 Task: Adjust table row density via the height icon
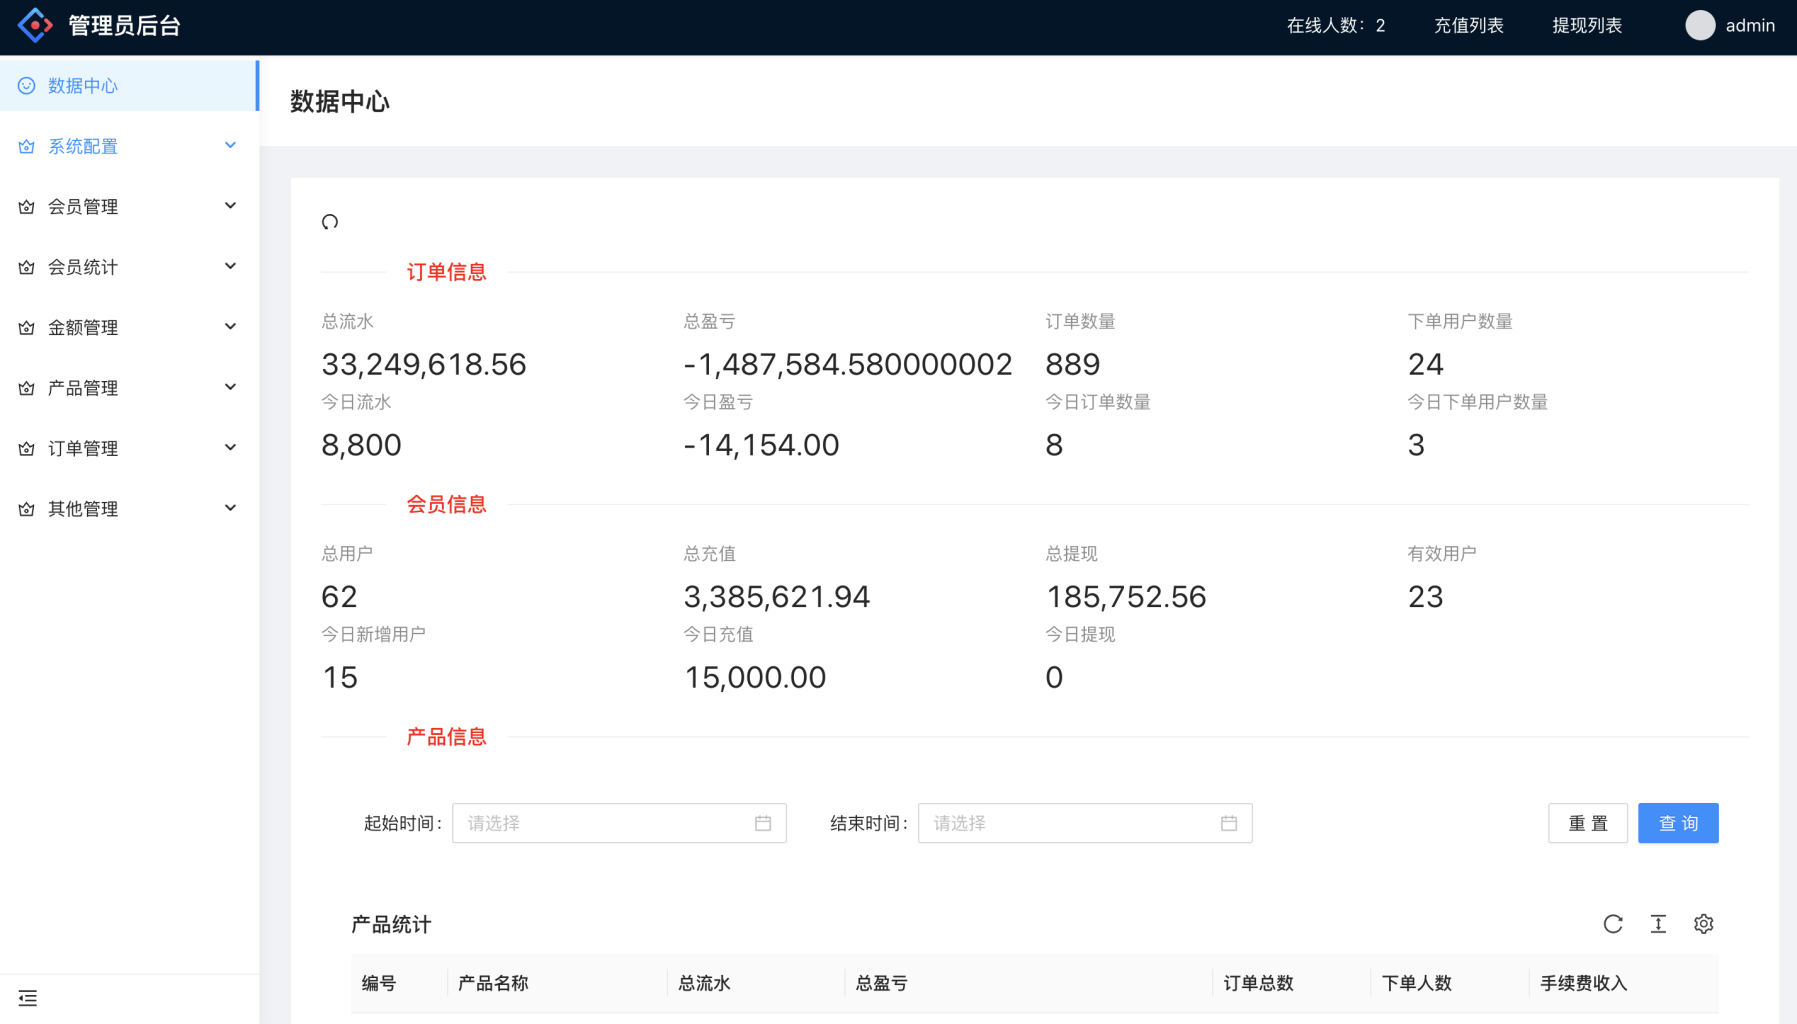1659,924
